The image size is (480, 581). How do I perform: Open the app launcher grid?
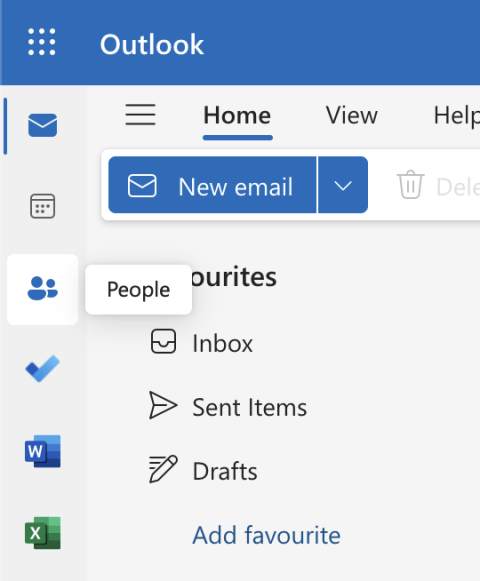(42, 42)
